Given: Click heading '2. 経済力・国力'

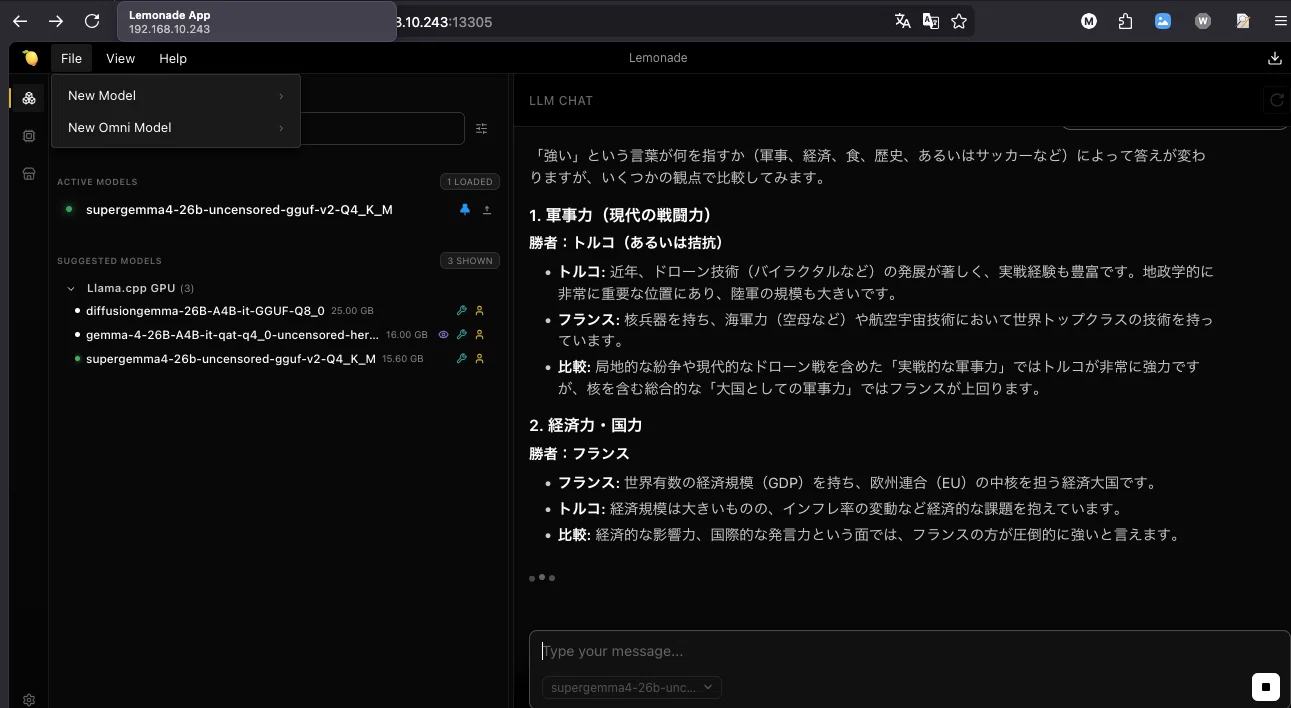Looking at the screenshot, I should point(585,425).
